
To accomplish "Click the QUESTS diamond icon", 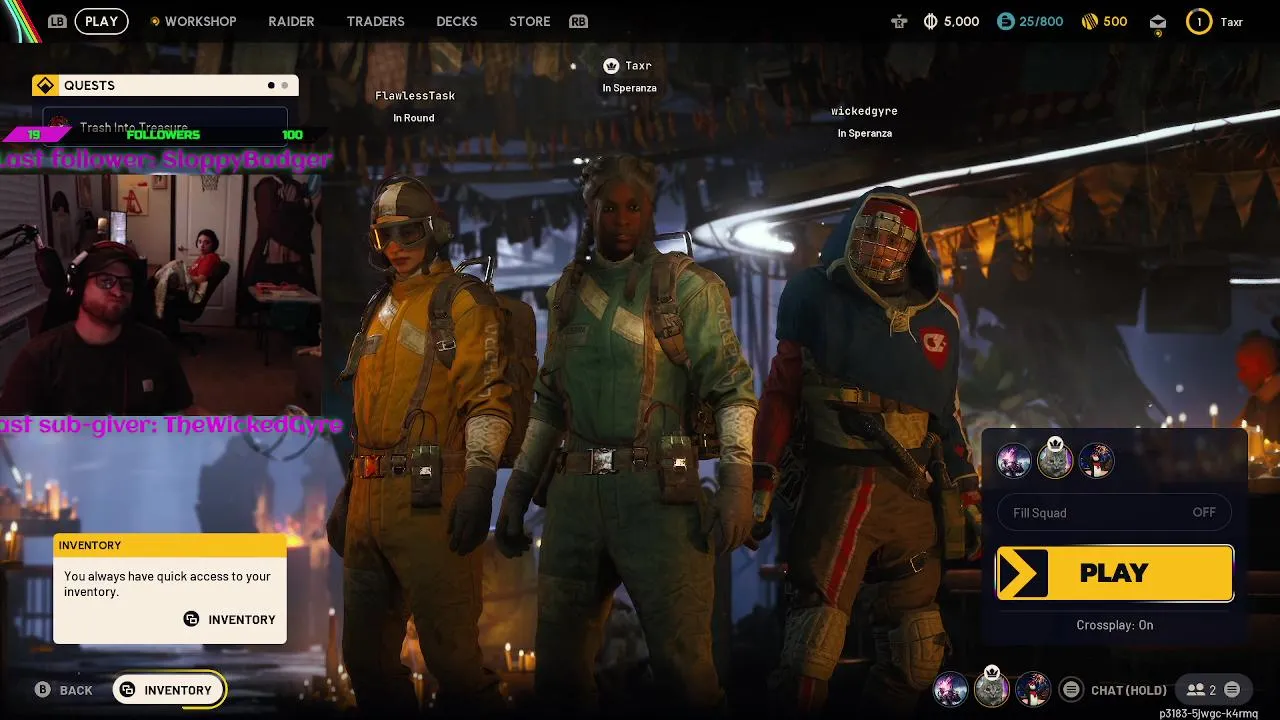I will click(x=44, y=85).
